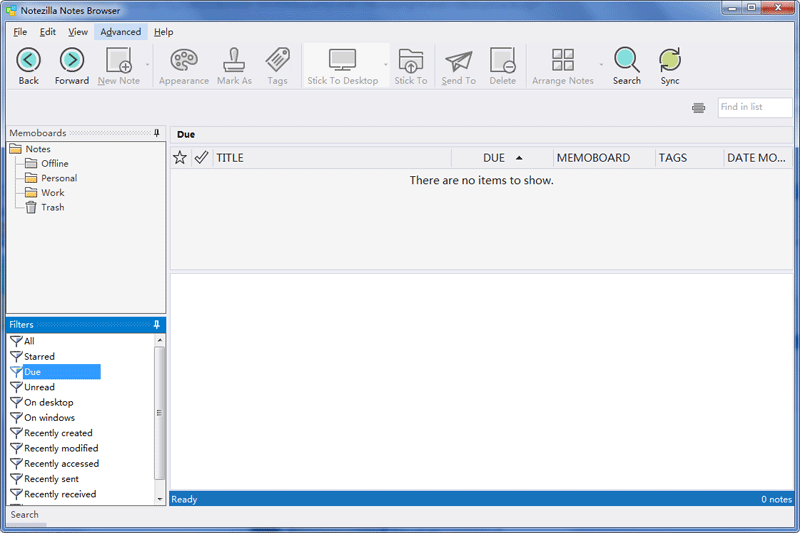Open the Tags tool
800x533 pixels.
(278, 60)
